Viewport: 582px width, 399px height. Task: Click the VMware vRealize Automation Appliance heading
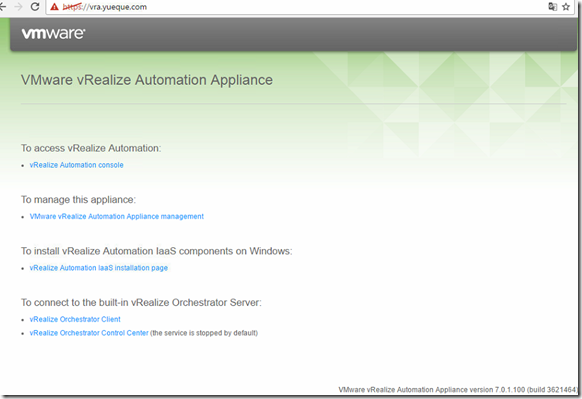[147, 80]
